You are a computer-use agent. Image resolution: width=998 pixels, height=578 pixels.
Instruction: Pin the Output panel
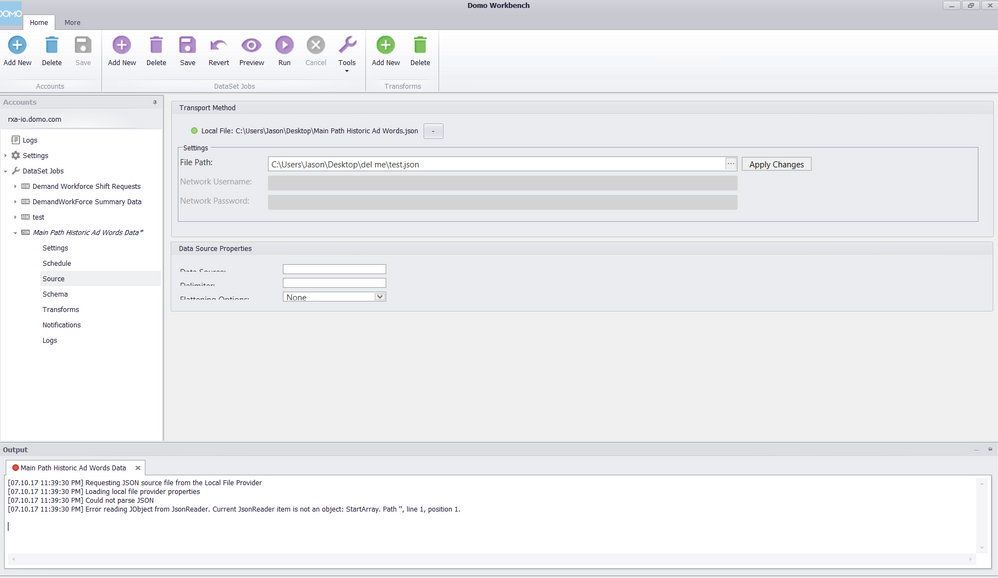(x=990, y=449)
